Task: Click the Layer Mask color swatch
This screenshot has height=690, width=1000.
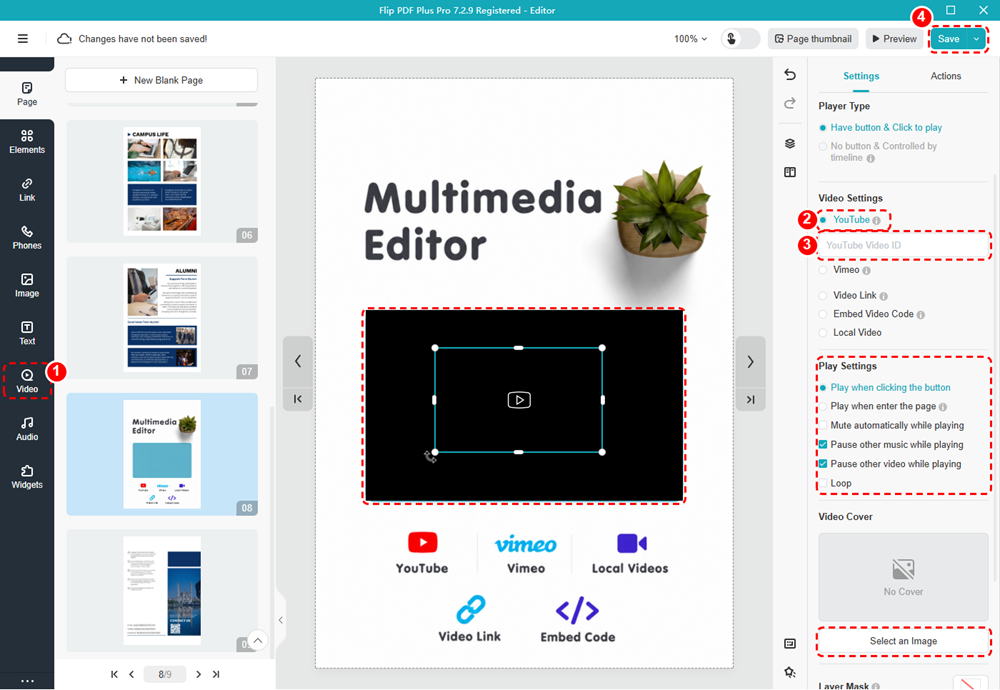Action: (x=969, y=684)
